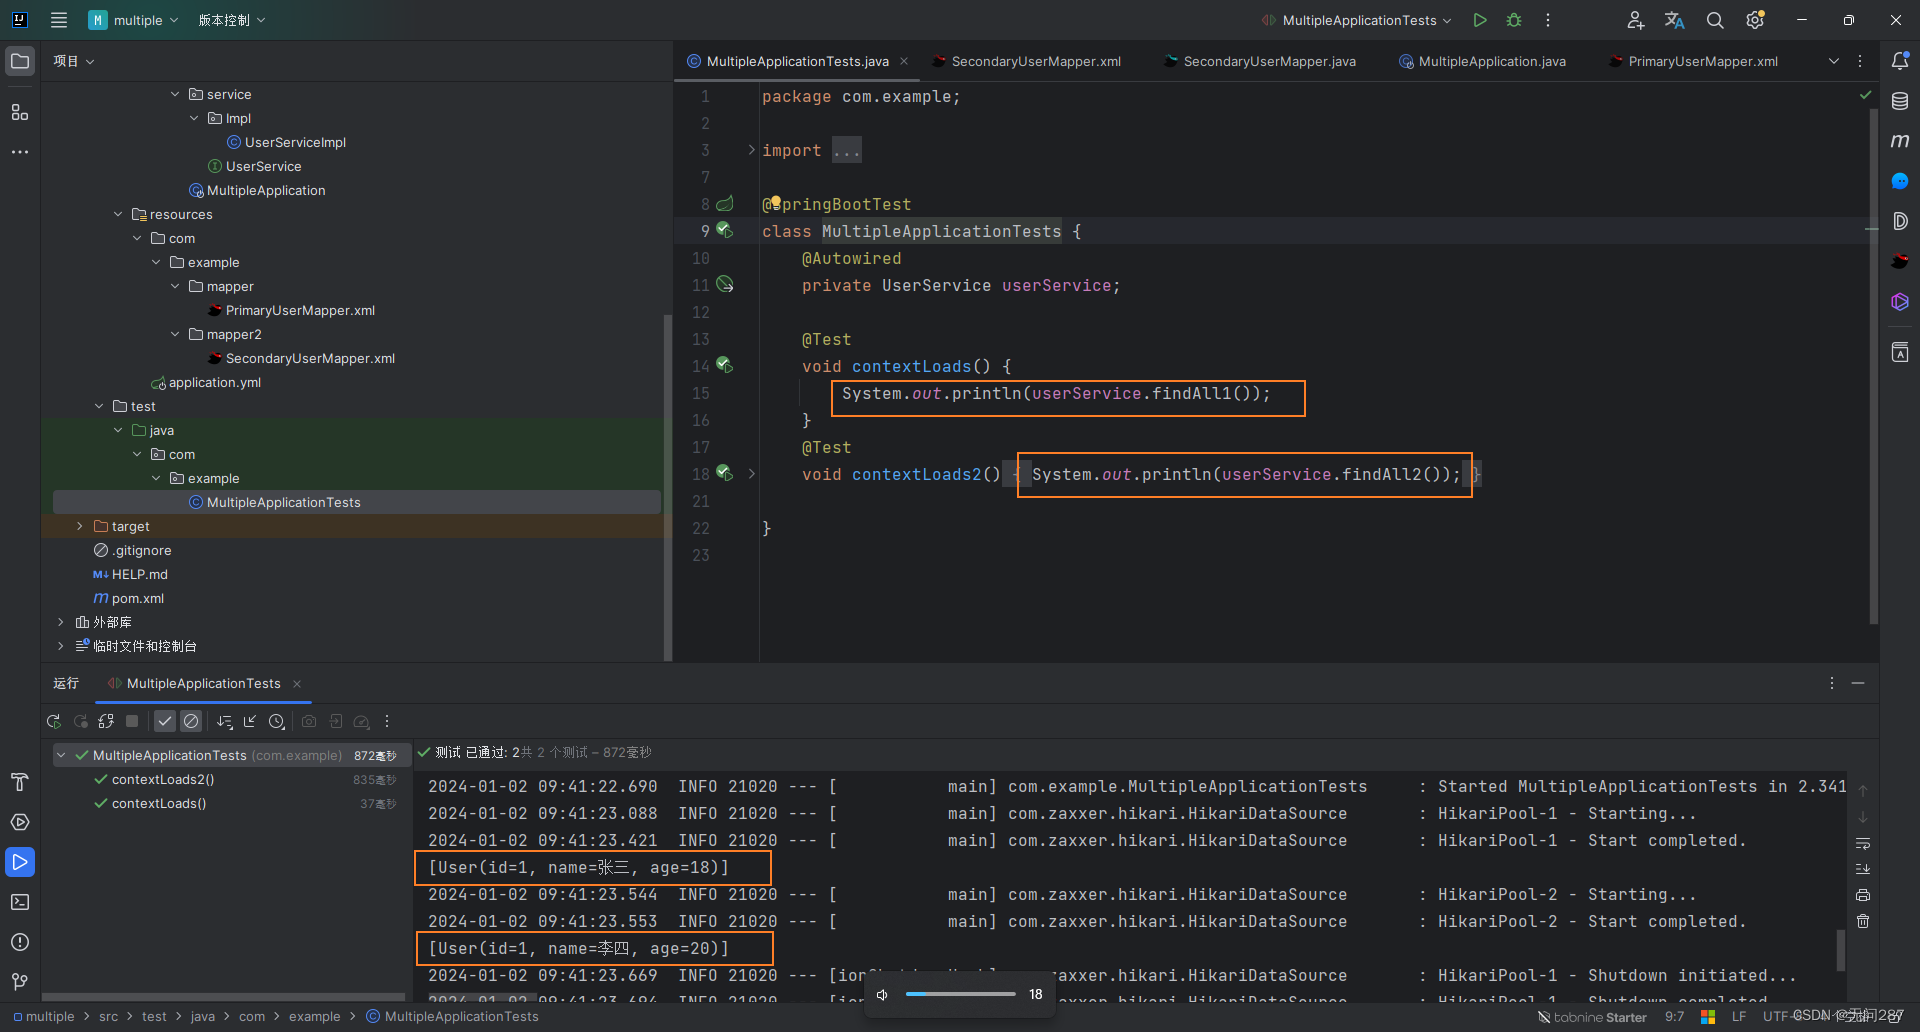
Task: Click the translate icon in title bar
Action: (x=1675, y=20)
